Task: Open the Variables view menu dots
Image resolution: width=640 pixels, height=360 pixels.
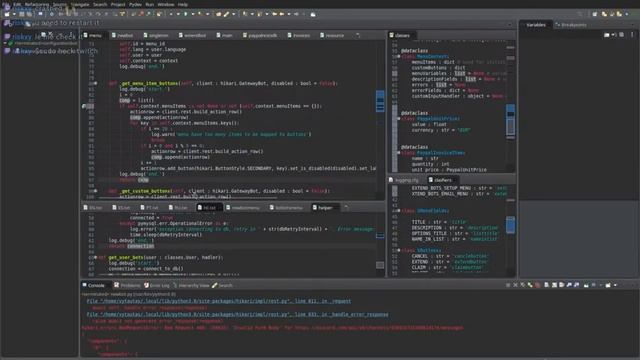Action: (x=632, y=35)
